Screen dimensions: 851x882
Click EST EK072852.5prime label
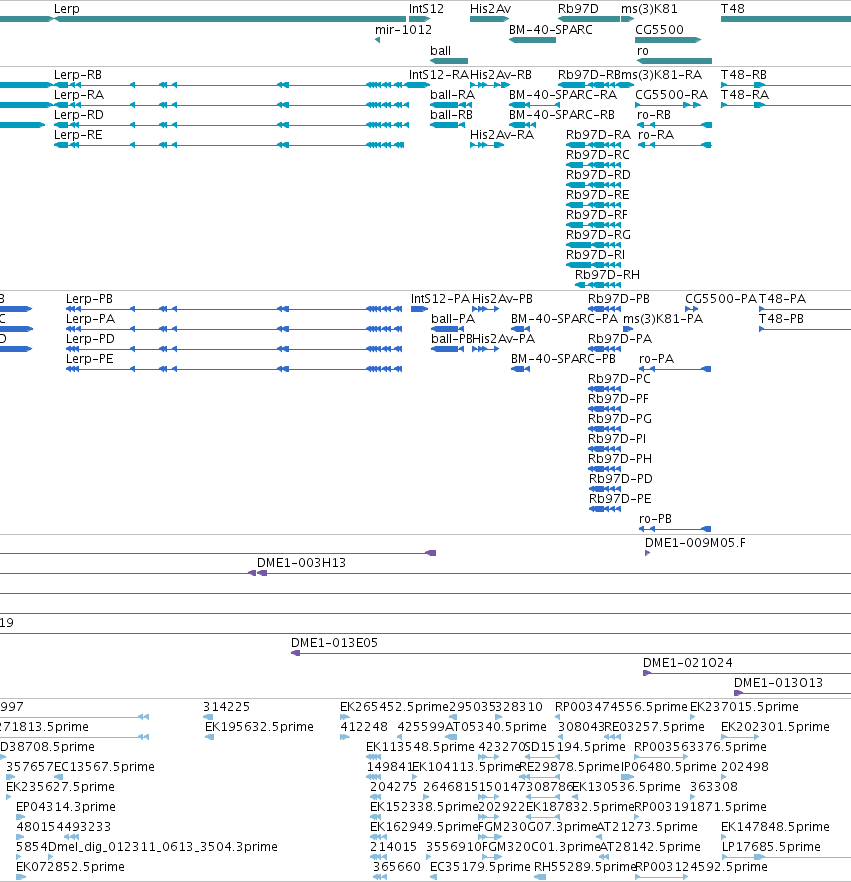70,866
